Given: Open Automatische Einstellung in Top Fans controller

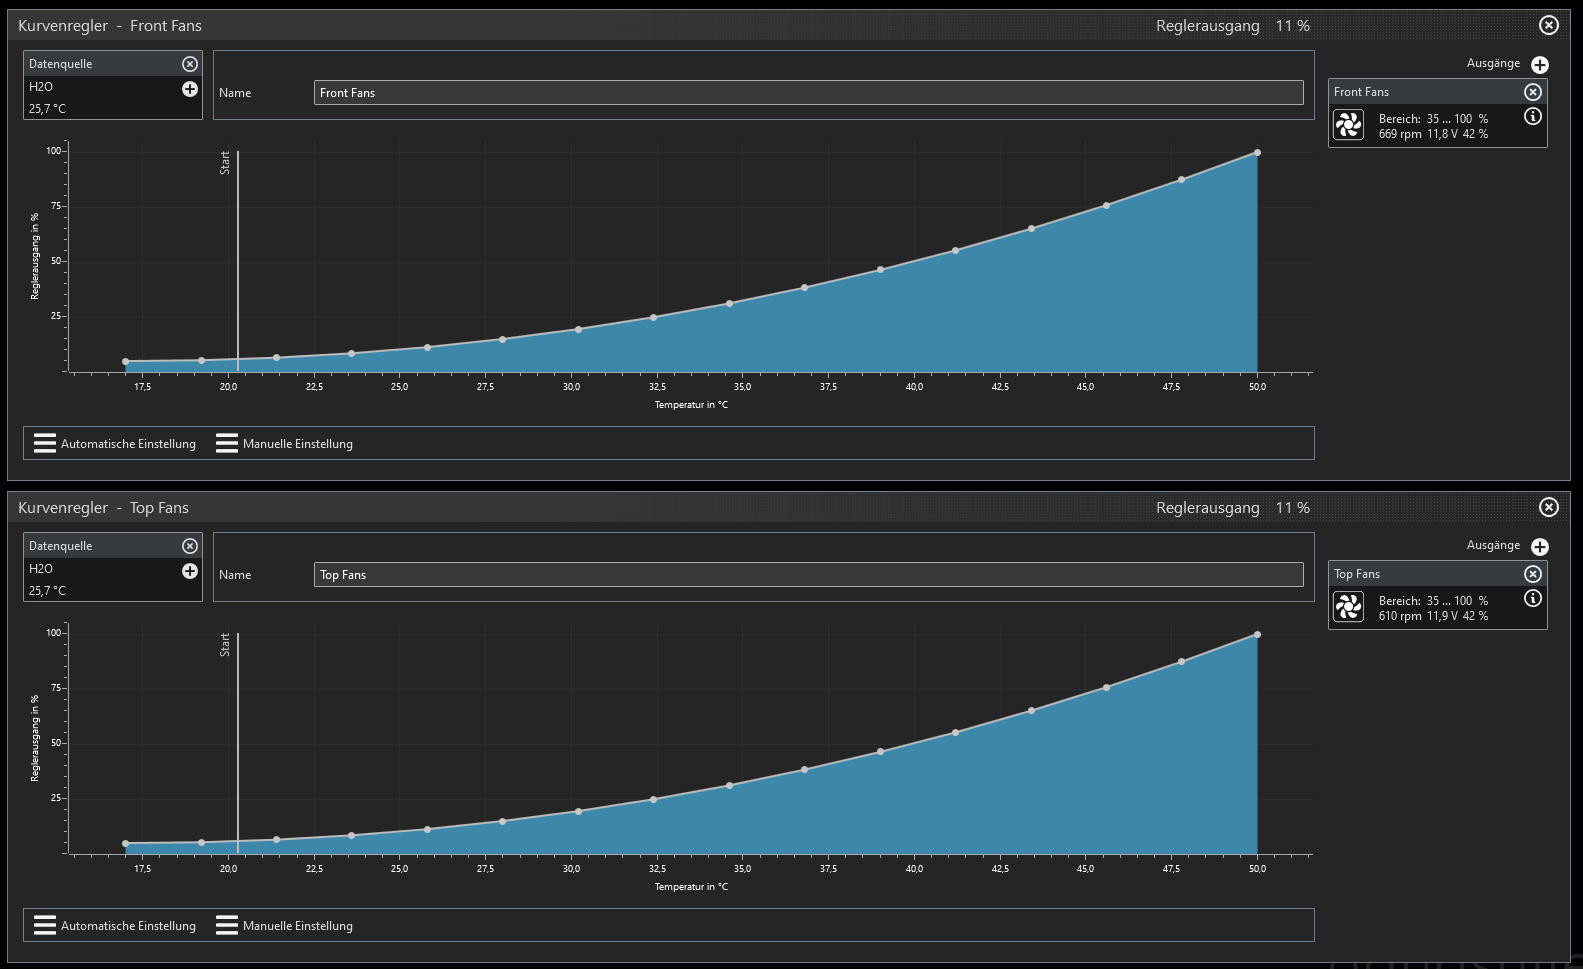Looking at the screenshot, I should click(115, 926).
